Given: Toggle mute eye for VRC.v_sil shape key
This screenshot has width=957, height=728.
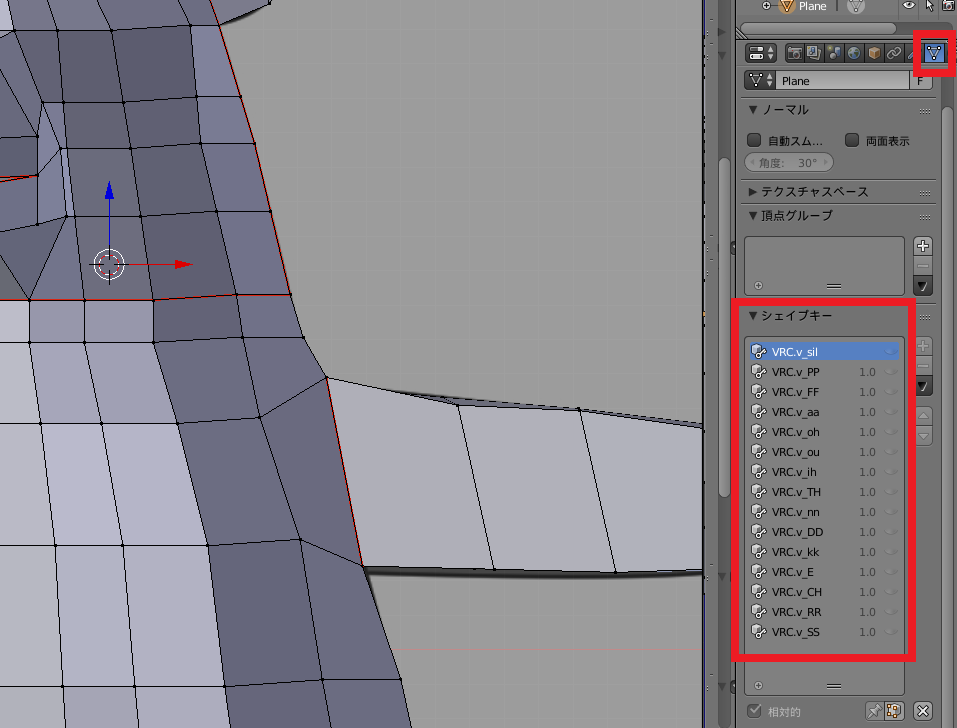Looking at the screenshot, I should click(x=891, y=351).
